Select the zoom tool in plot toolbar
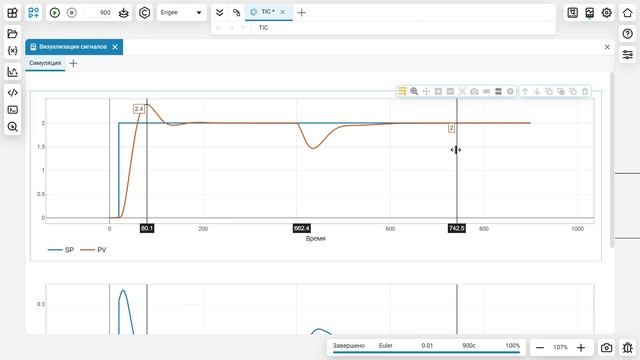Screen dimensions: 640x360 (x=414, y=91)
